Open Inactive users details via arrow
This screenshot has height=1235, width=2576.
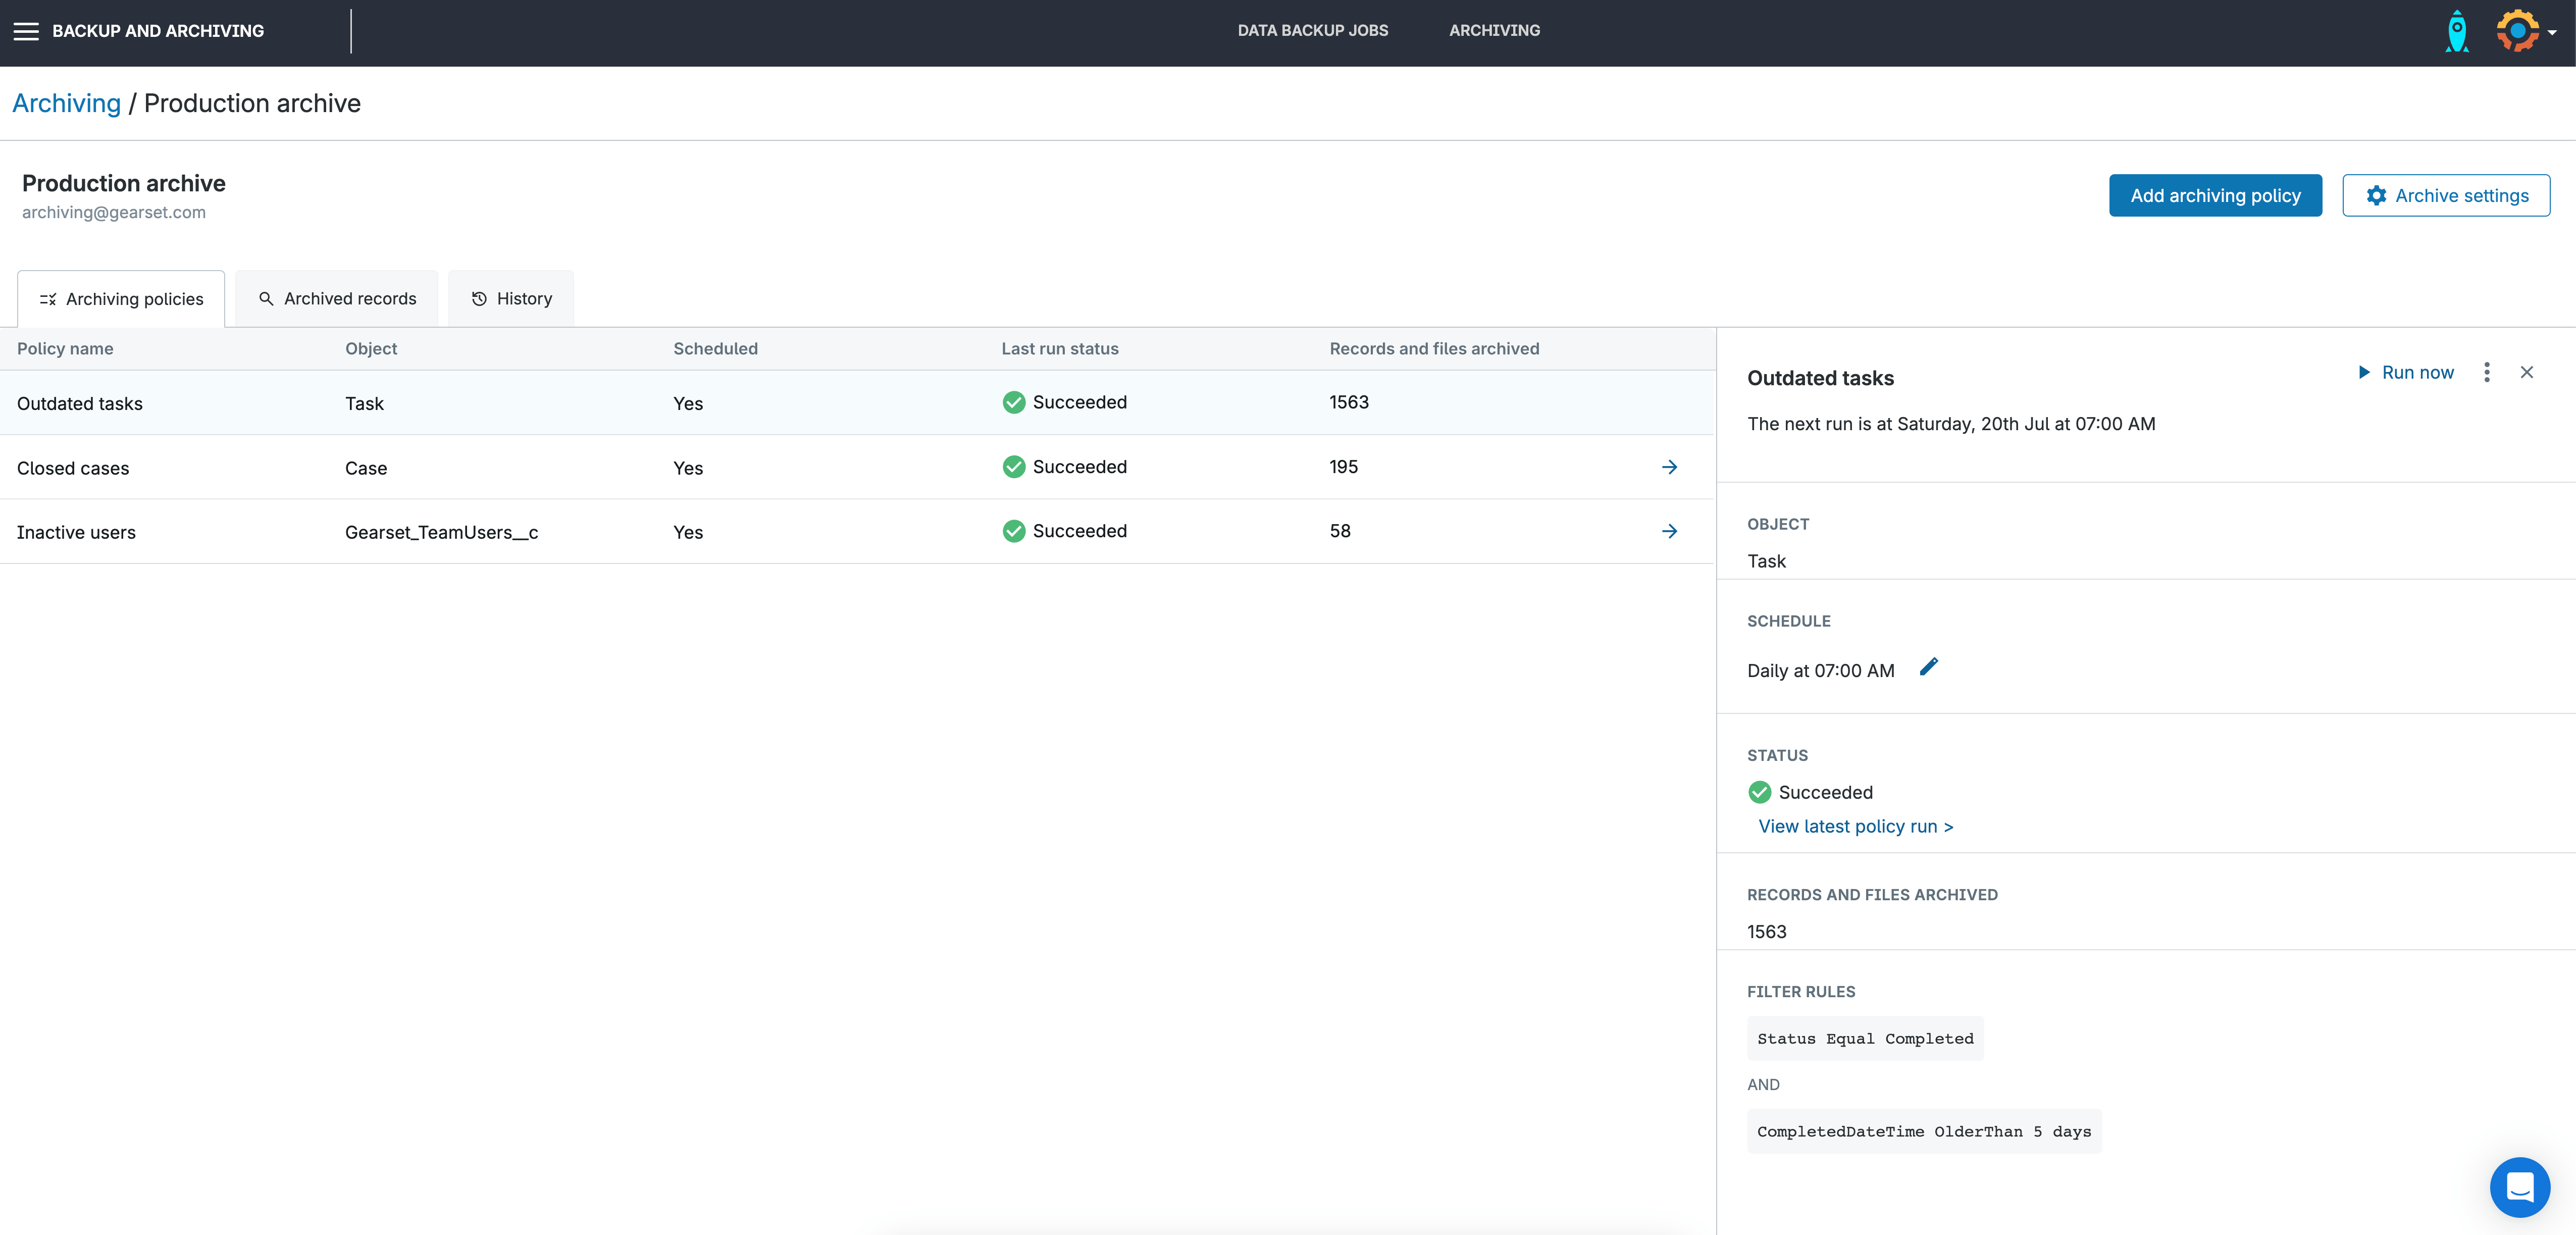tap(1669, 531)
